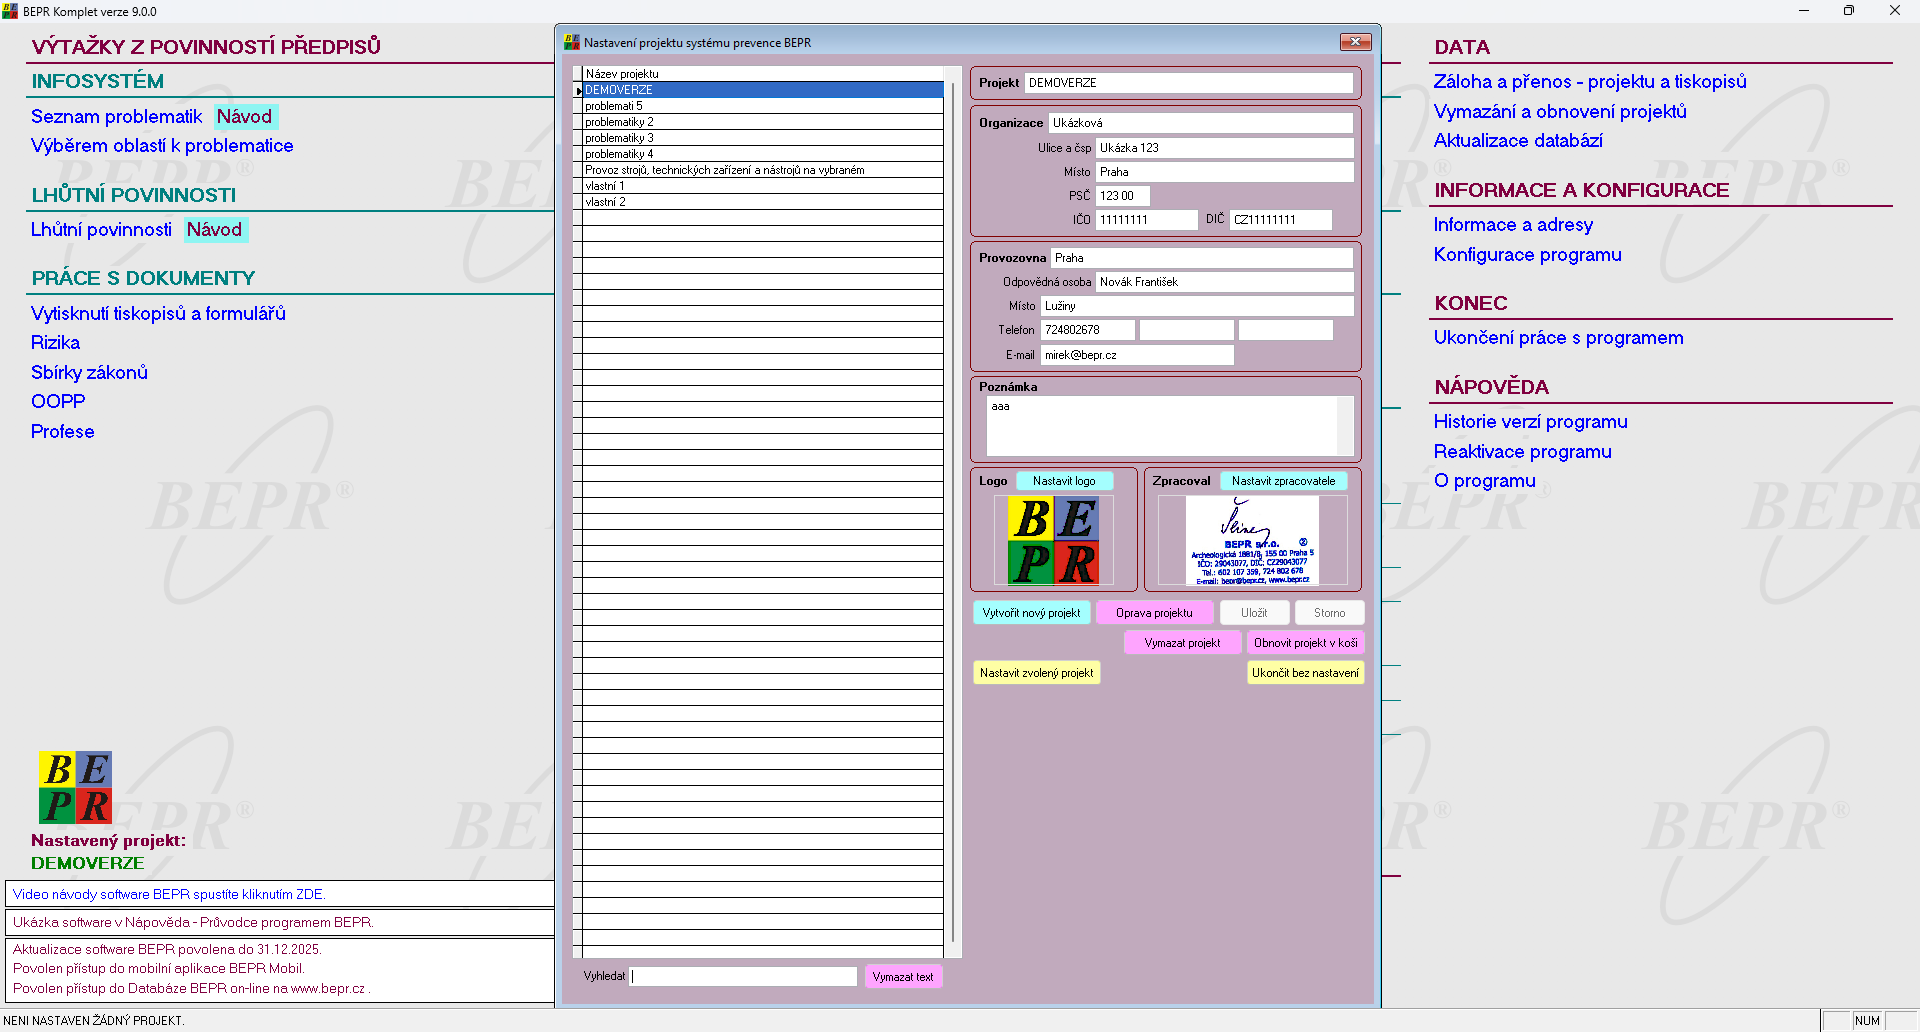Open the Profese link
This screenshot has height=1032, width=1920.
[x=62, y=432]
